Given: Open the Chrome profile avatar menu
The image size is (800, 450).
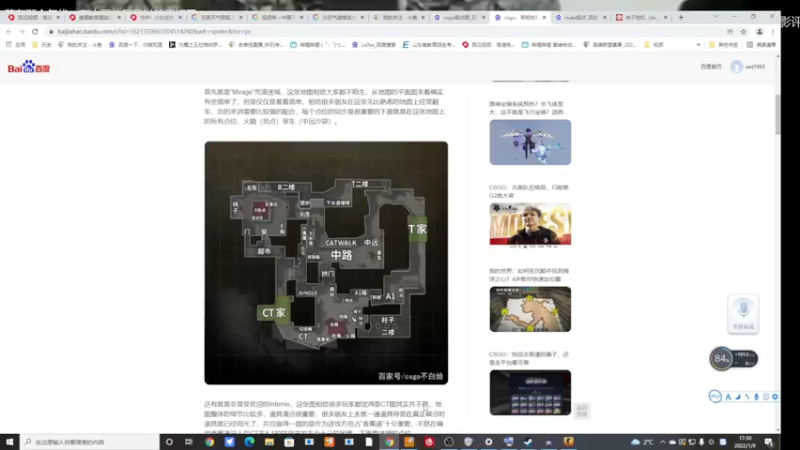Looking at the screenshot, I should 759,32.
